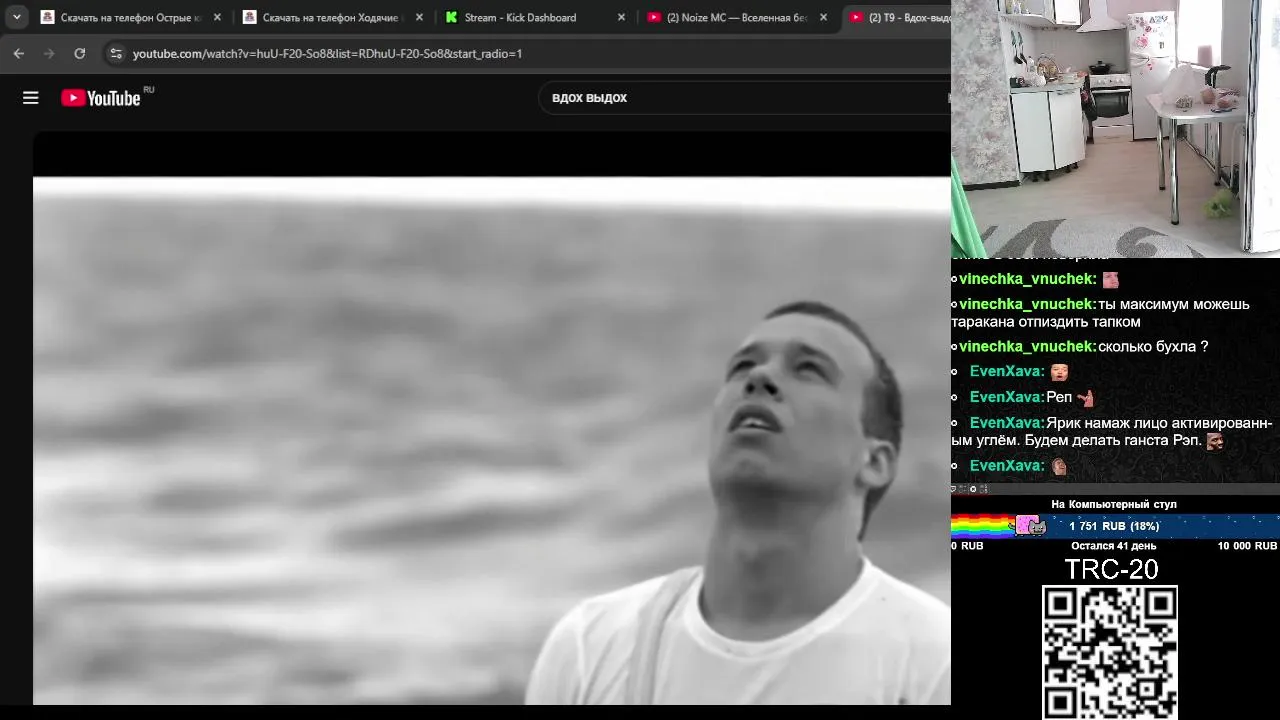This screenshot has width=1280, height=720.
Task: Click the 1 751 RUB (18%) progress bar
Action: click(1115, 526)
